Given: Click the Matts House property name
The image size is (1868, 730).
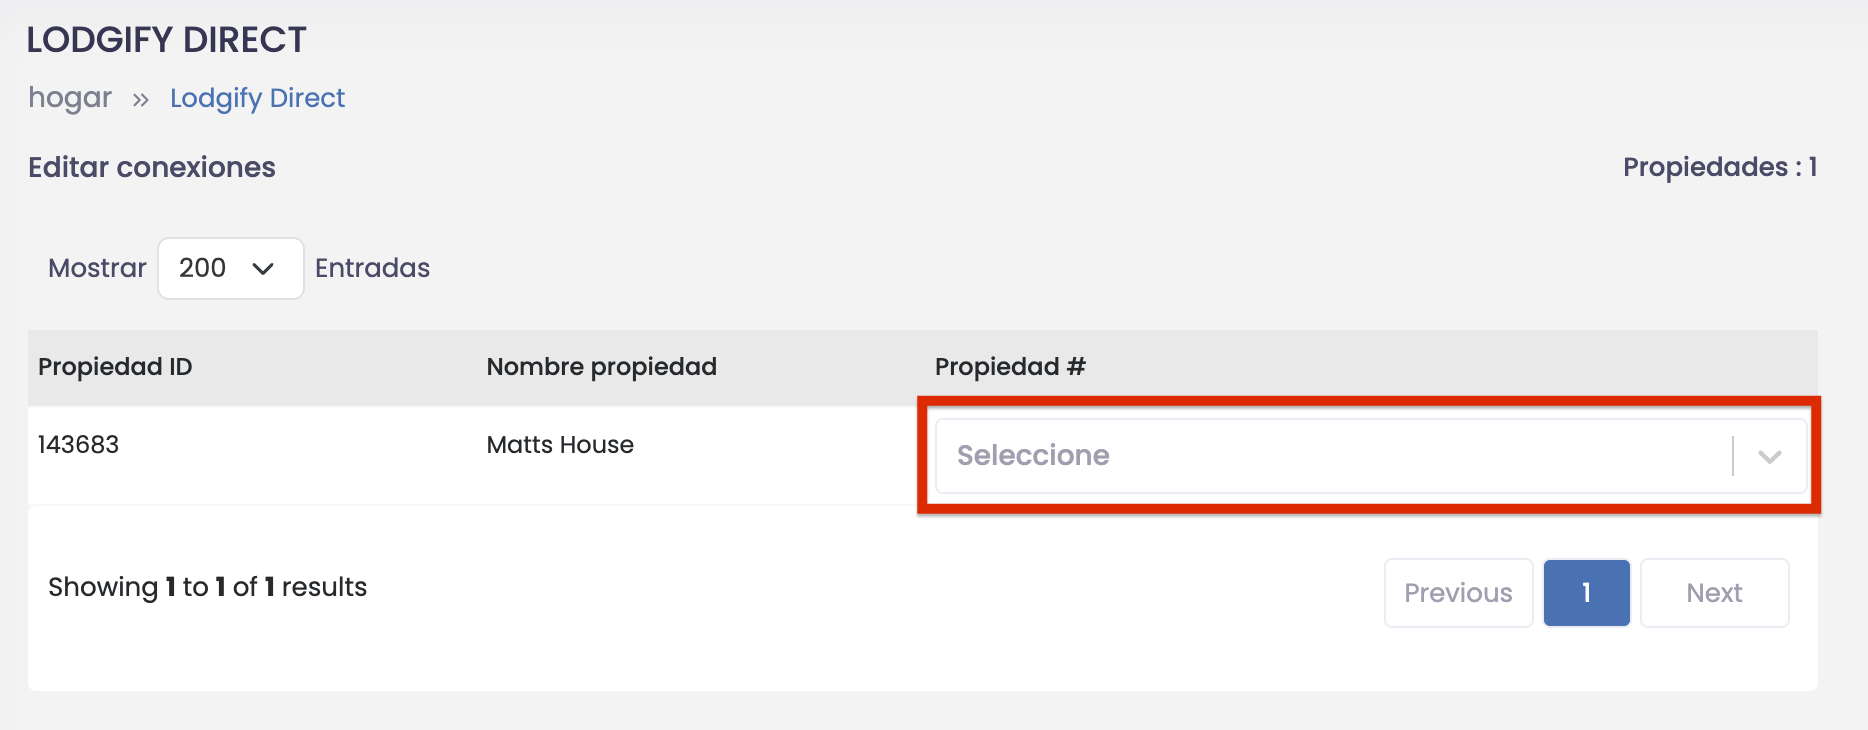Looking at the screenshot, I should click(559, 444).
